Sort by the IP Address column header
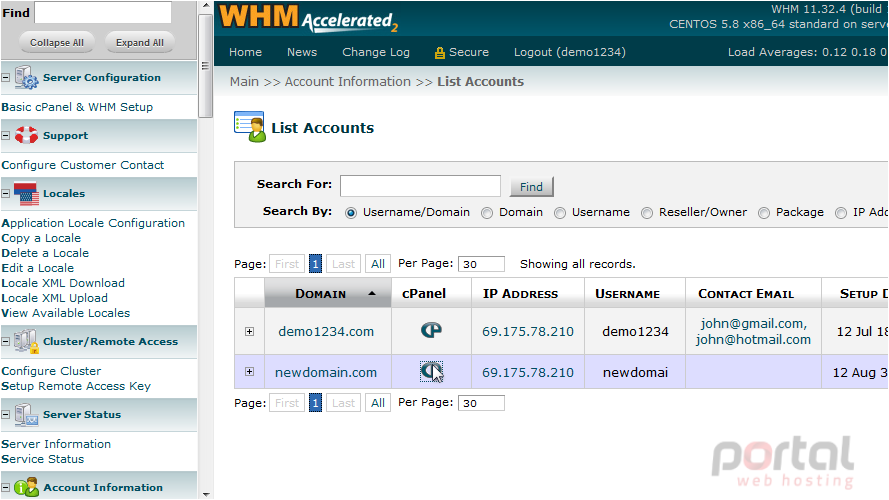 click(x=520, y=294)
